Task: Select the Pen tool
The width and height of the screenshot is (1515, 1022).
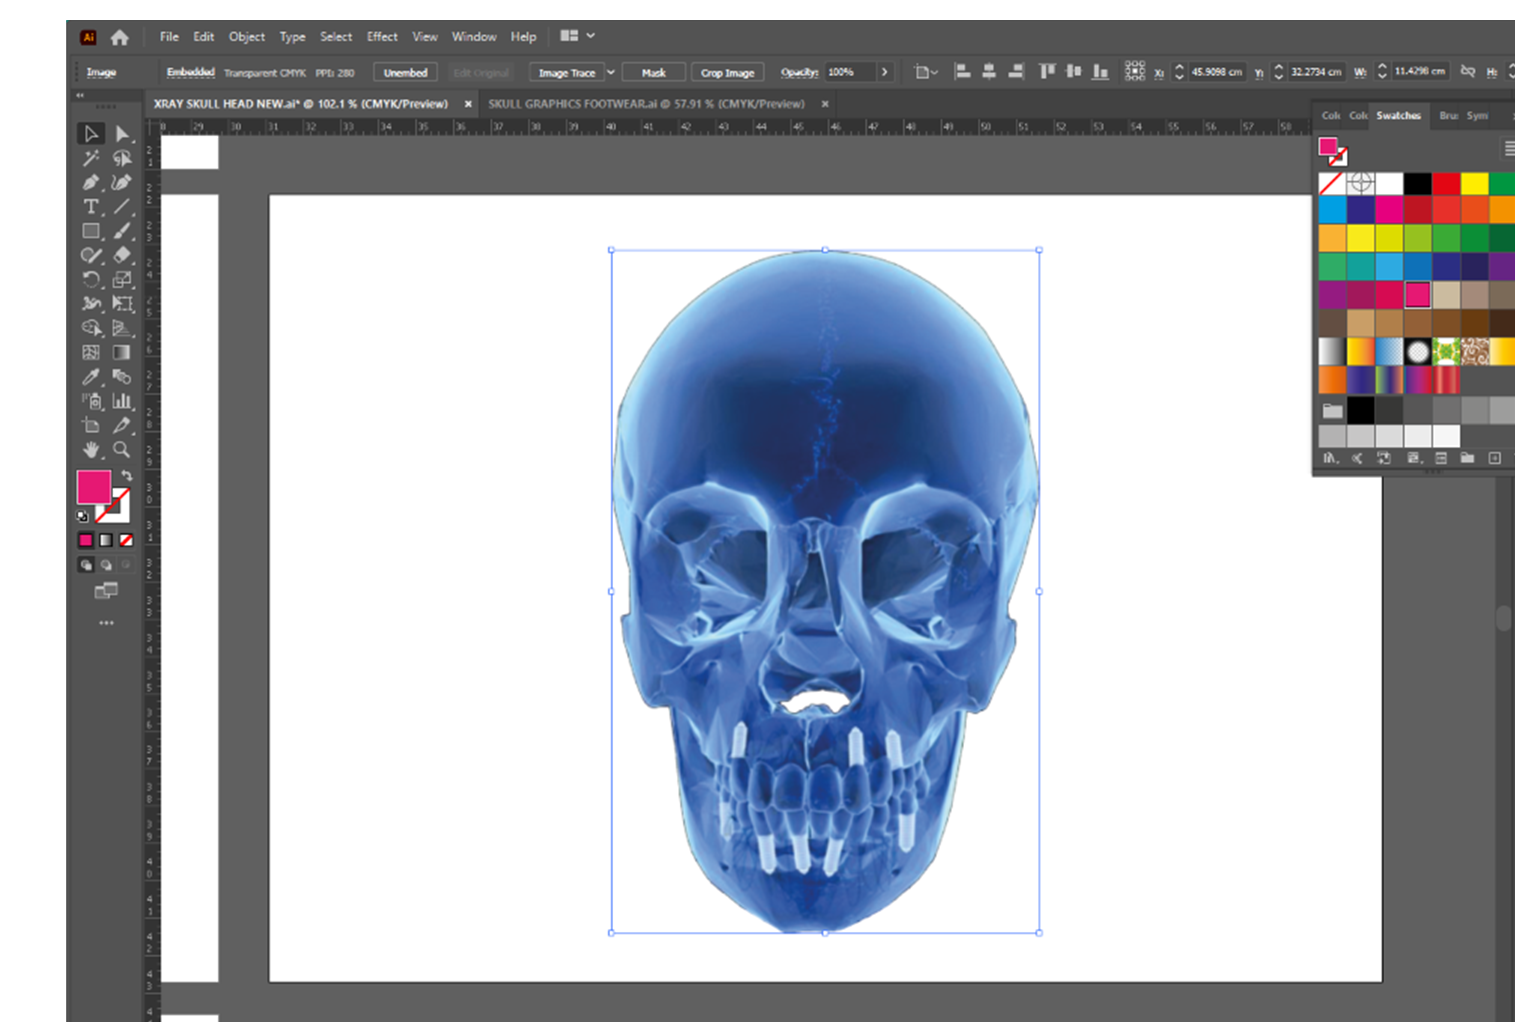Action: pos(91,182)
